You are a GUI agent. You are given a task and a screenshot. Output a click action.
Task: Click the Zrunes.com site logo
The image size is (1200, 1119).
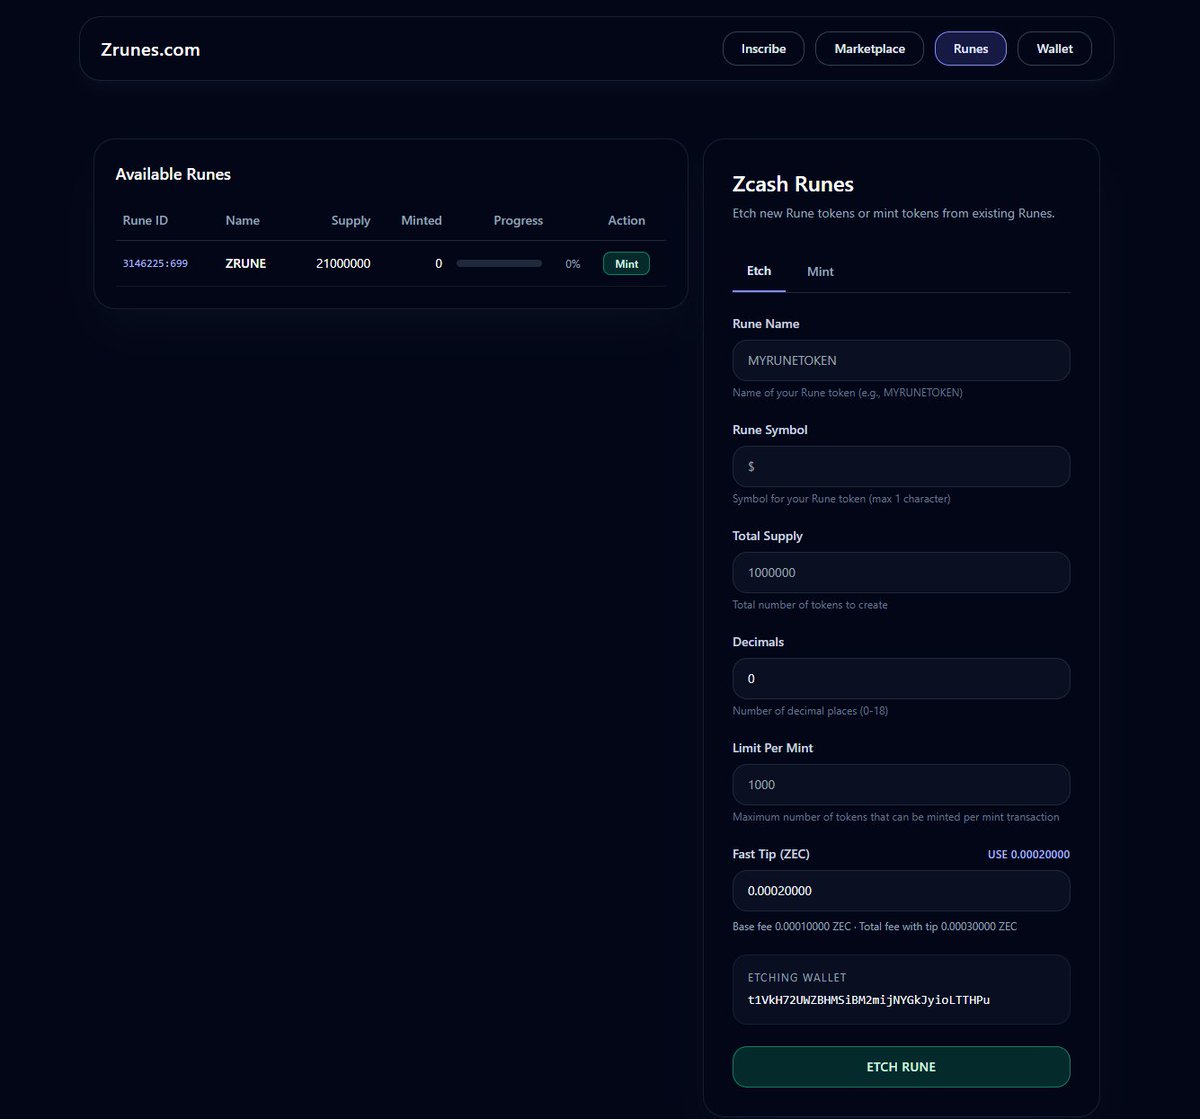[151, 49]
